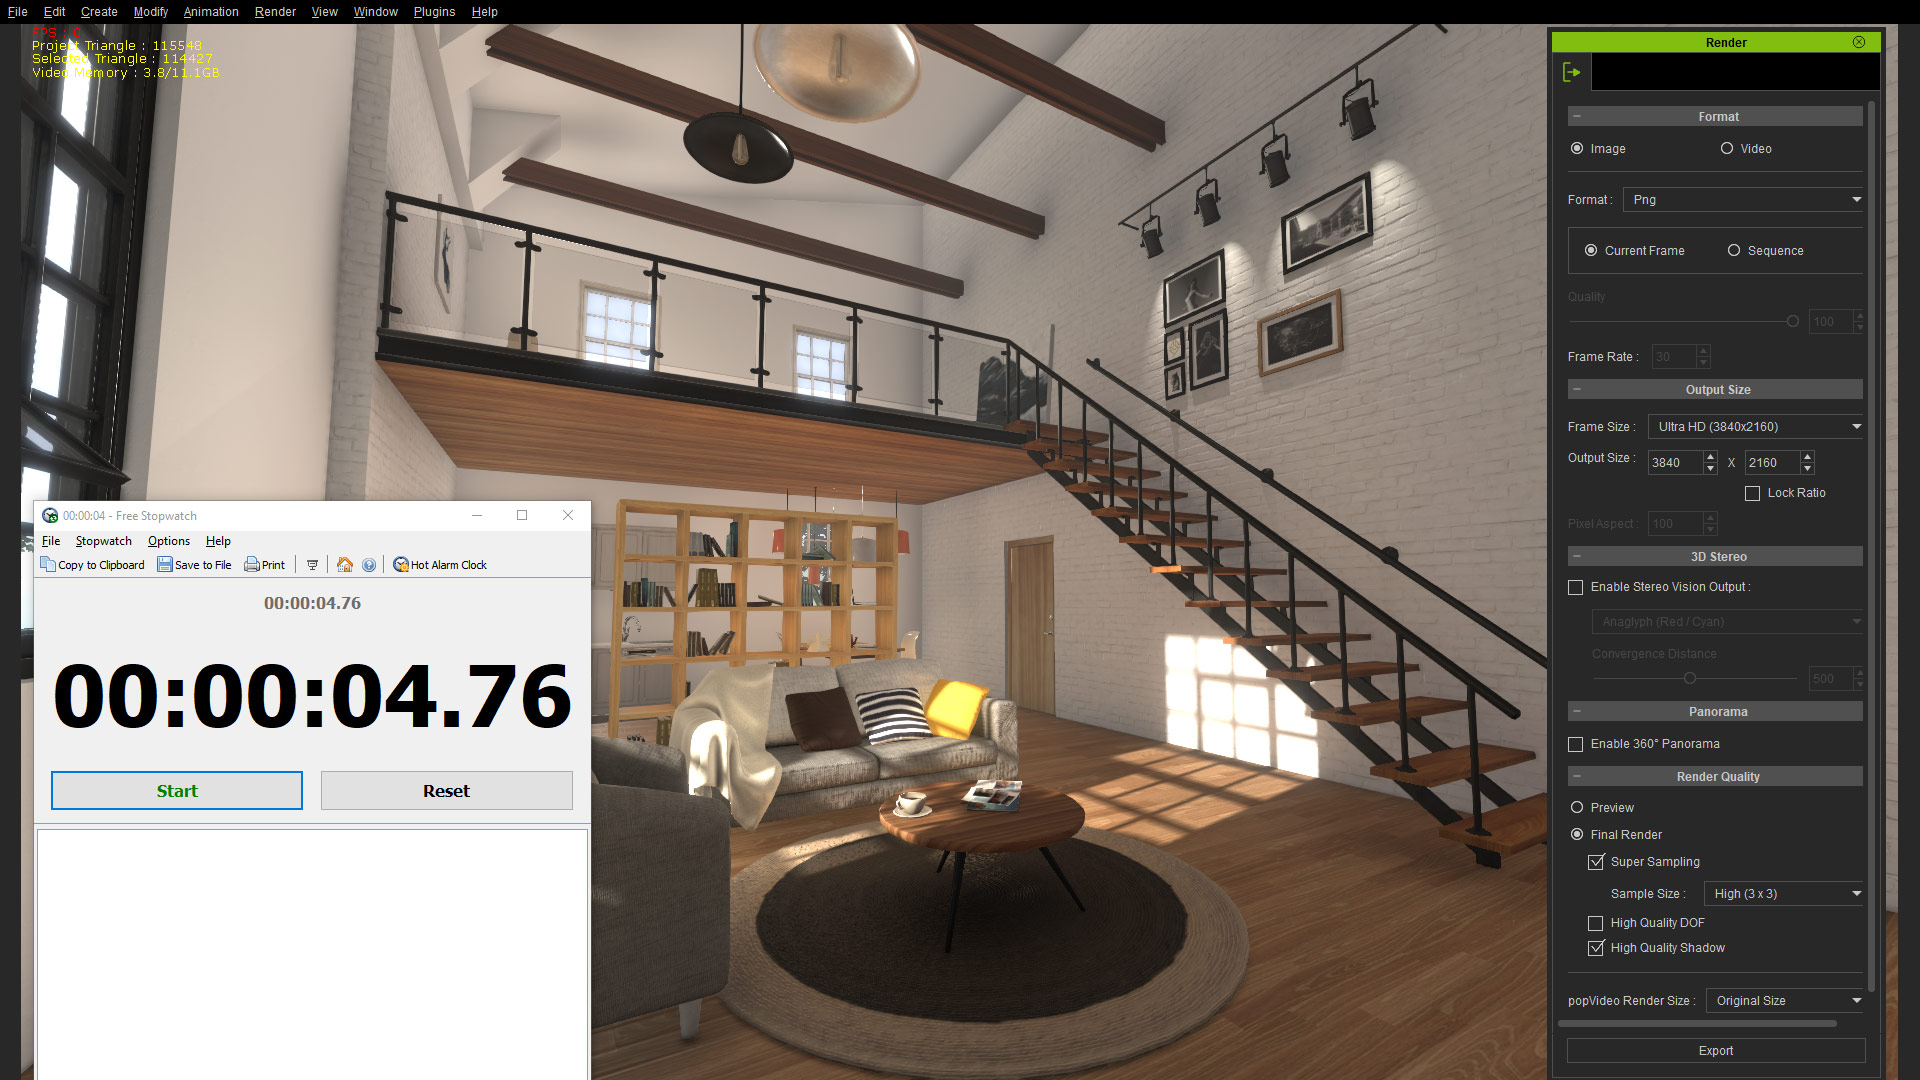
Task: Click the Render panel home/back icon
Action: click(1572, 73)
